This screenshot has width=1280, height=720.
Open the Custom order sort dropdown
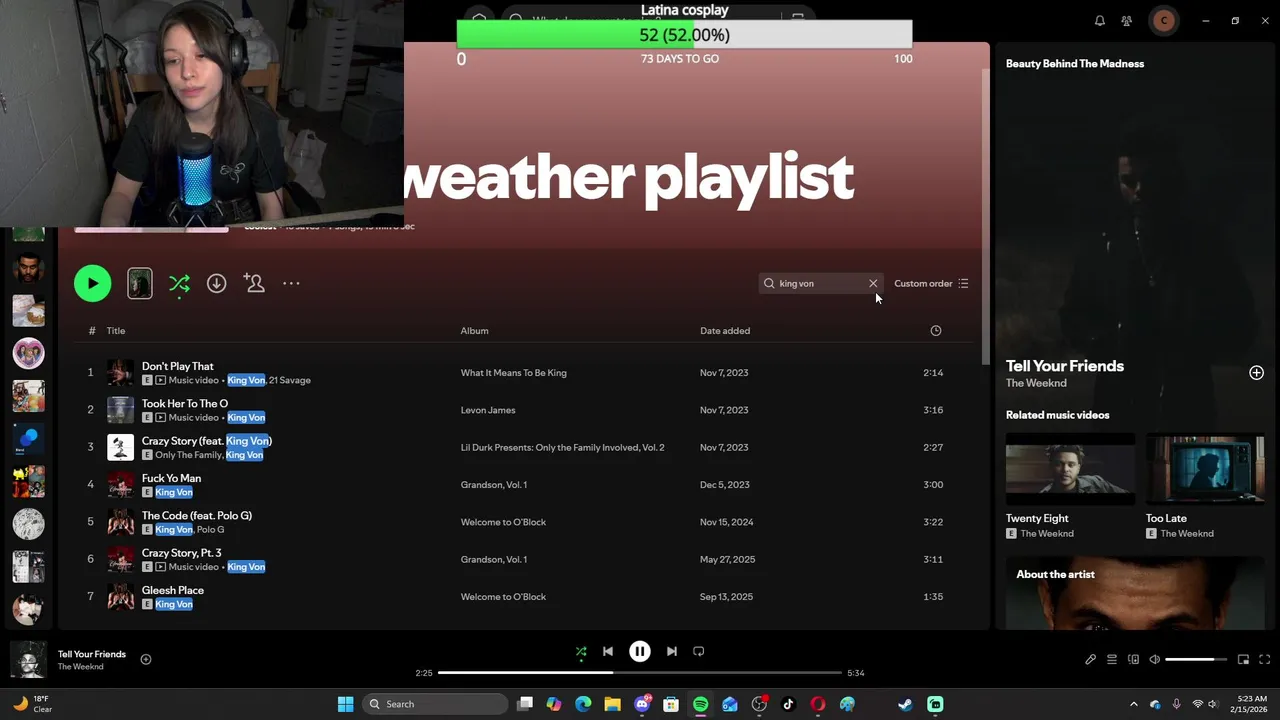[931, 284]
